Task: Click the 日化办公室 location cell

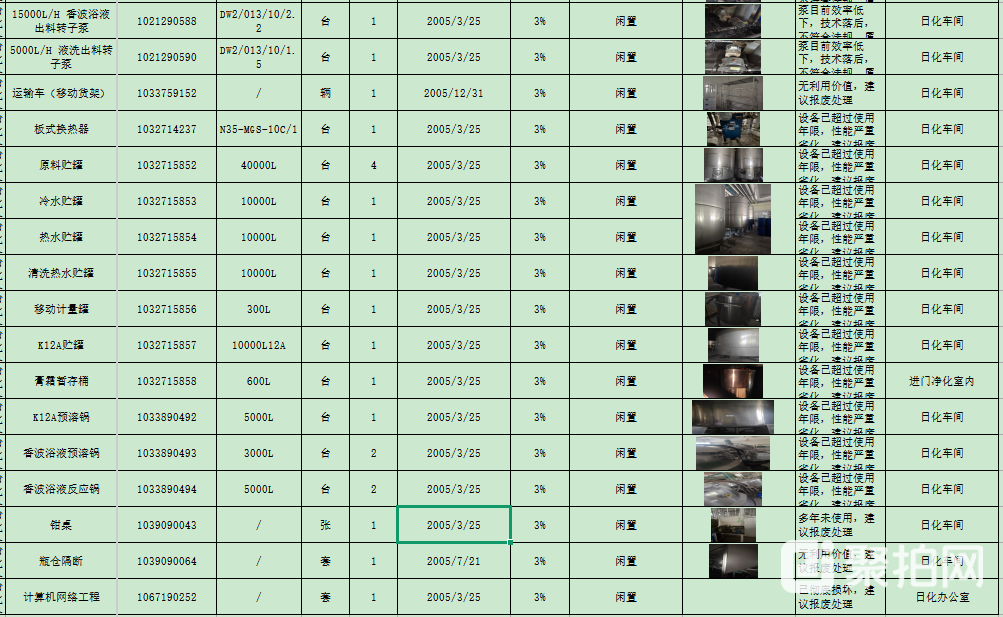Action: pos(941,597)
